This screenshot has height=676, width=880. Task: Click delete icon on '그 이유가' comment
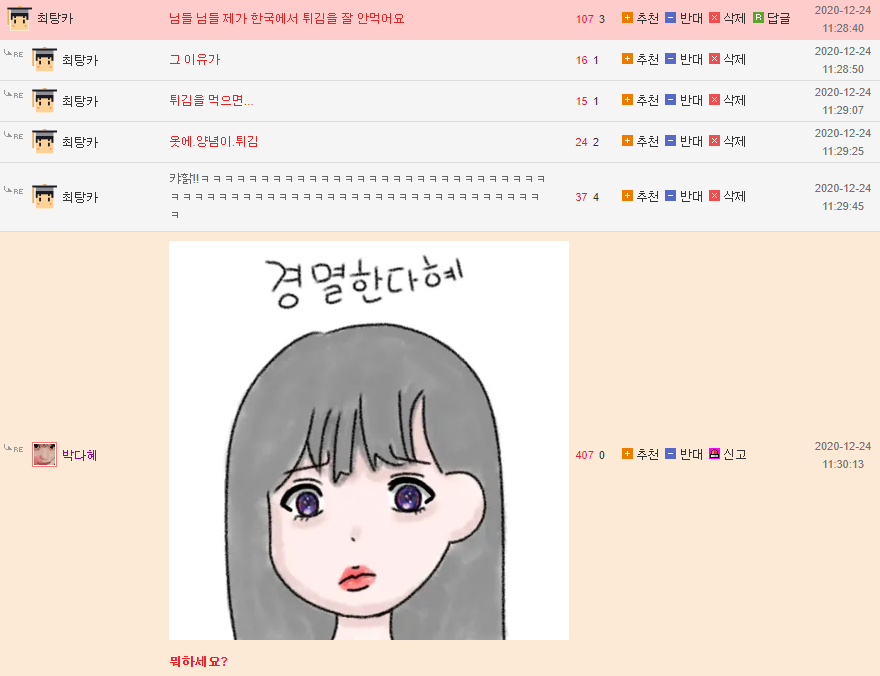(714, 59)
